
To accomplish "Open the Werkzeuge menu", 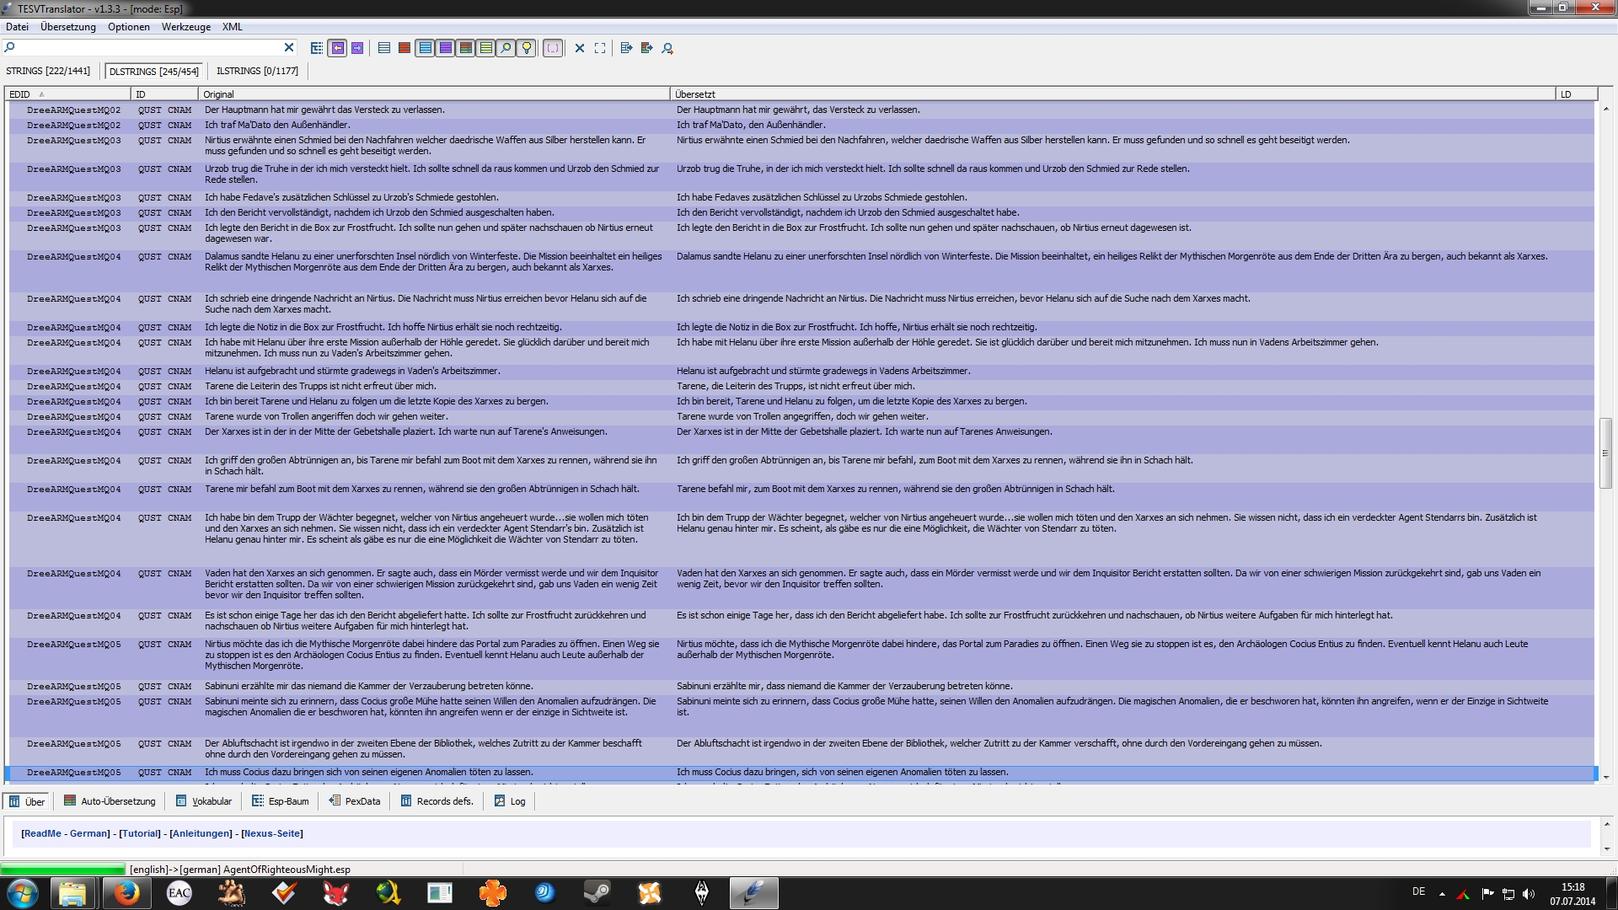I will coord(186,27).
